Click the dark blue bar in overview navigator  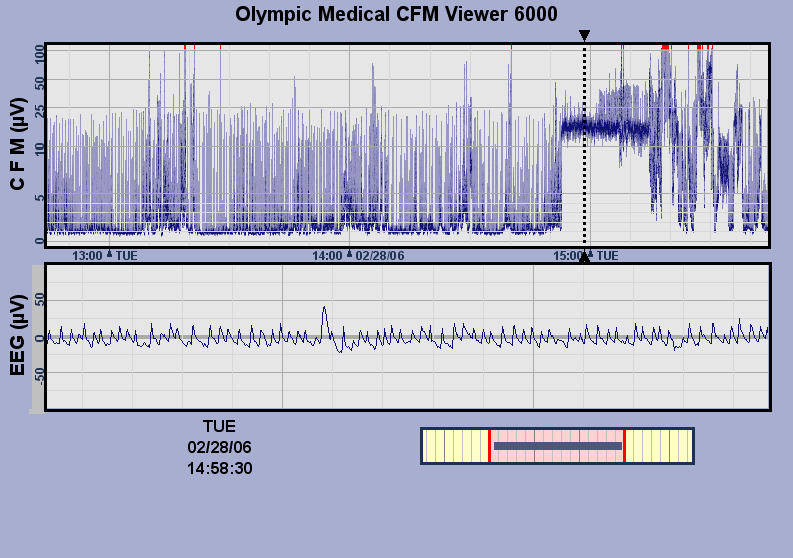point(558,446)
